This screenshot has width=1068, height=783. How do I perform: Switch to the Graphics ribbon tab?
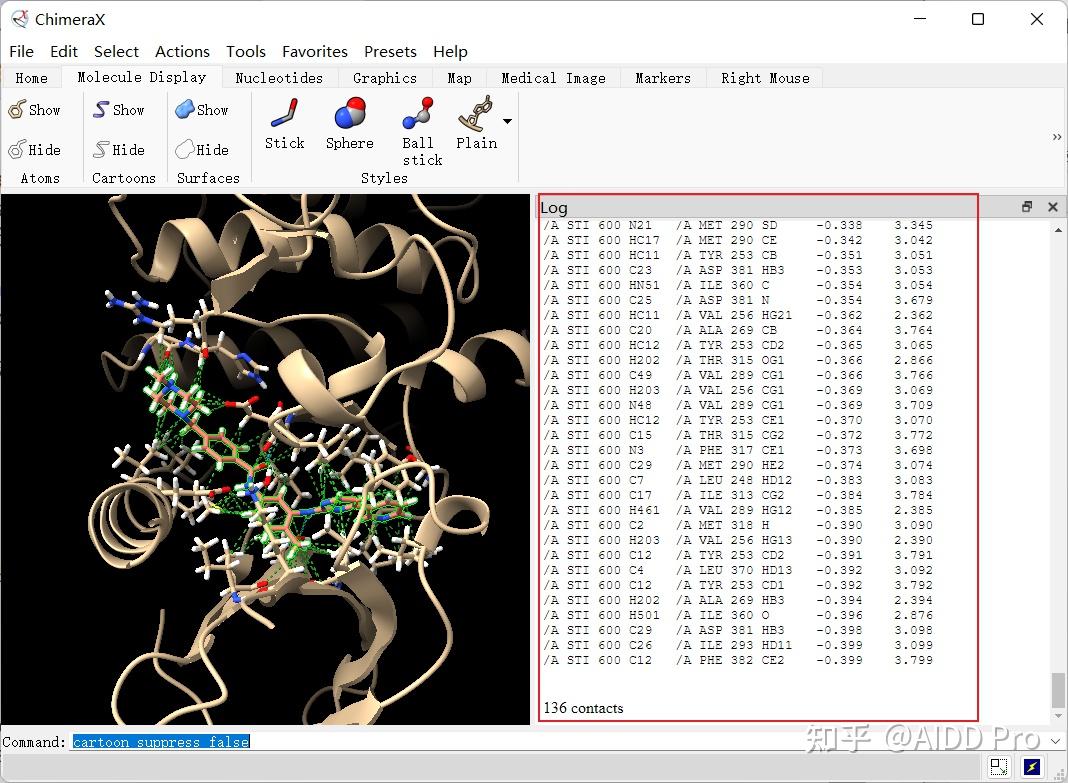[385, 77]
